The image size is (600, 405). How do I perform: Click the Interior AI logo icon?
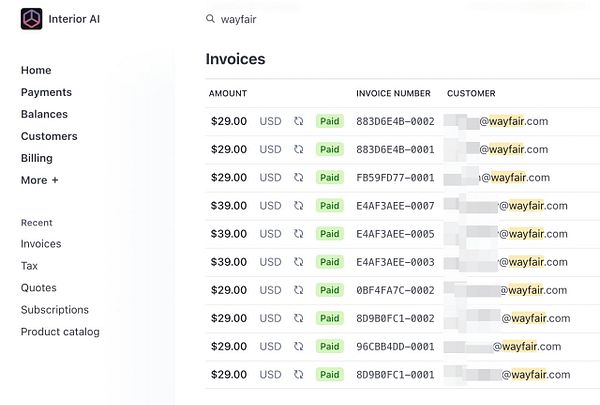pyautogui.click(x=33, y=19)
